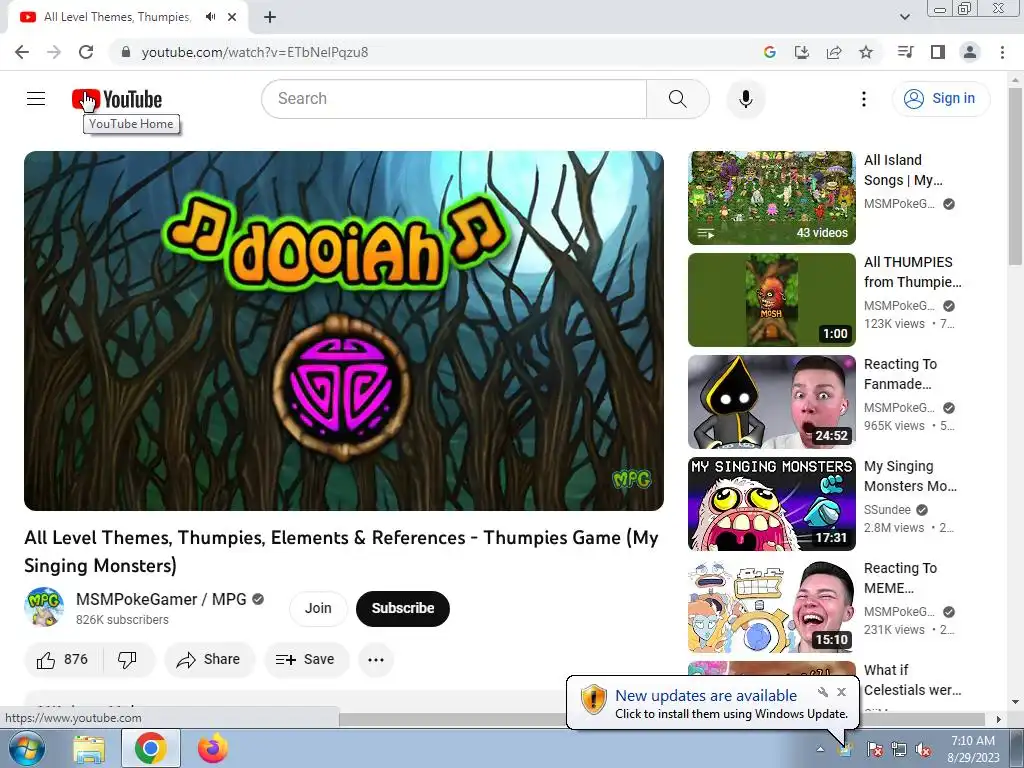The height and width of the screenshot is (768, 1024).
Task: Close the All Level Themes tab
Action: (232, 17)
